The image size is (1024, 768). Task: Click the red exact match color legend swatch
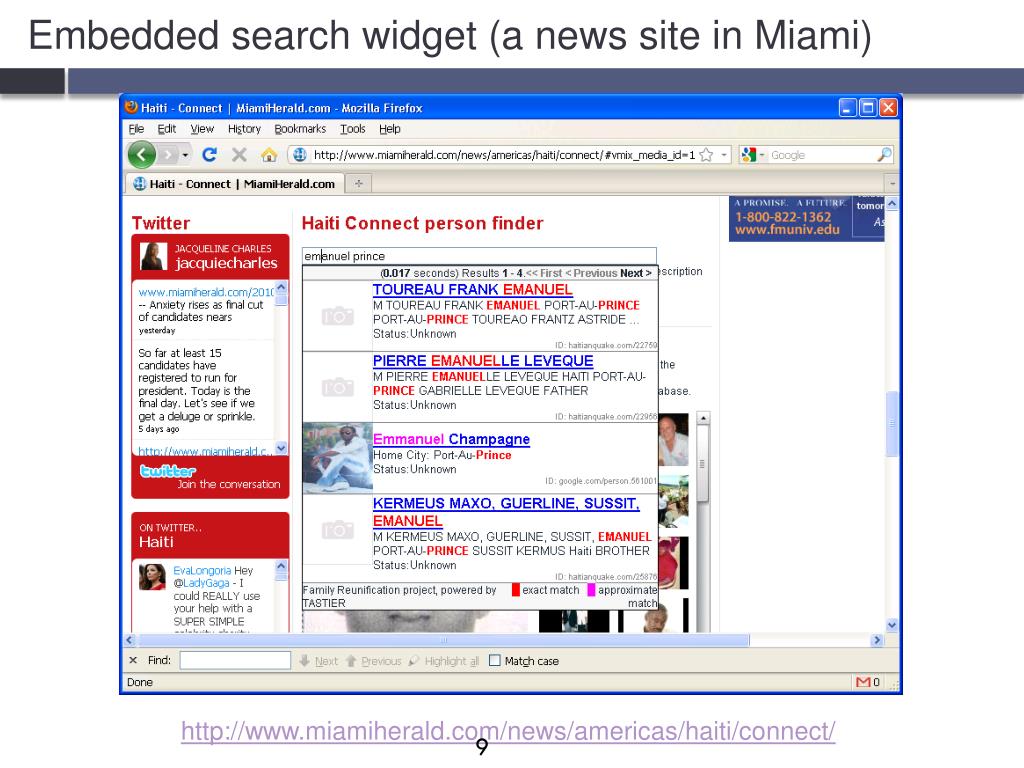(x=515, y=590)
